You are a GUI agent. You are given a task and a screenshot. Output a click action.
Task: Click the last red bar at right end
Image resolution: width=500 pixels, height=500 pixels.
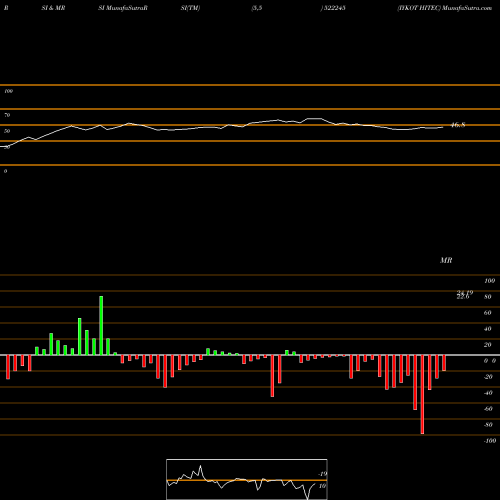click(x=444, y=363)
